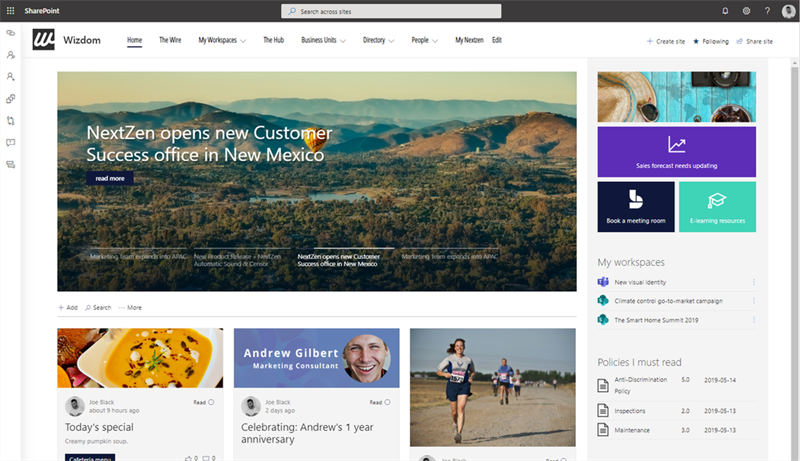This screenshot has width=800, height=461.
Task: Open notifications bell icon
Action: 725,11
